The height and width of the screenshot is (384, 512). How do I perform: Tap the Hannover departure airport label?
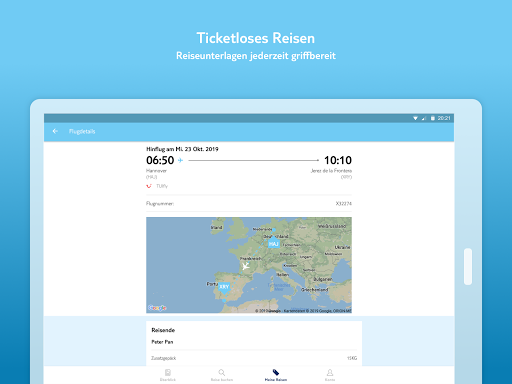point(156,171)
